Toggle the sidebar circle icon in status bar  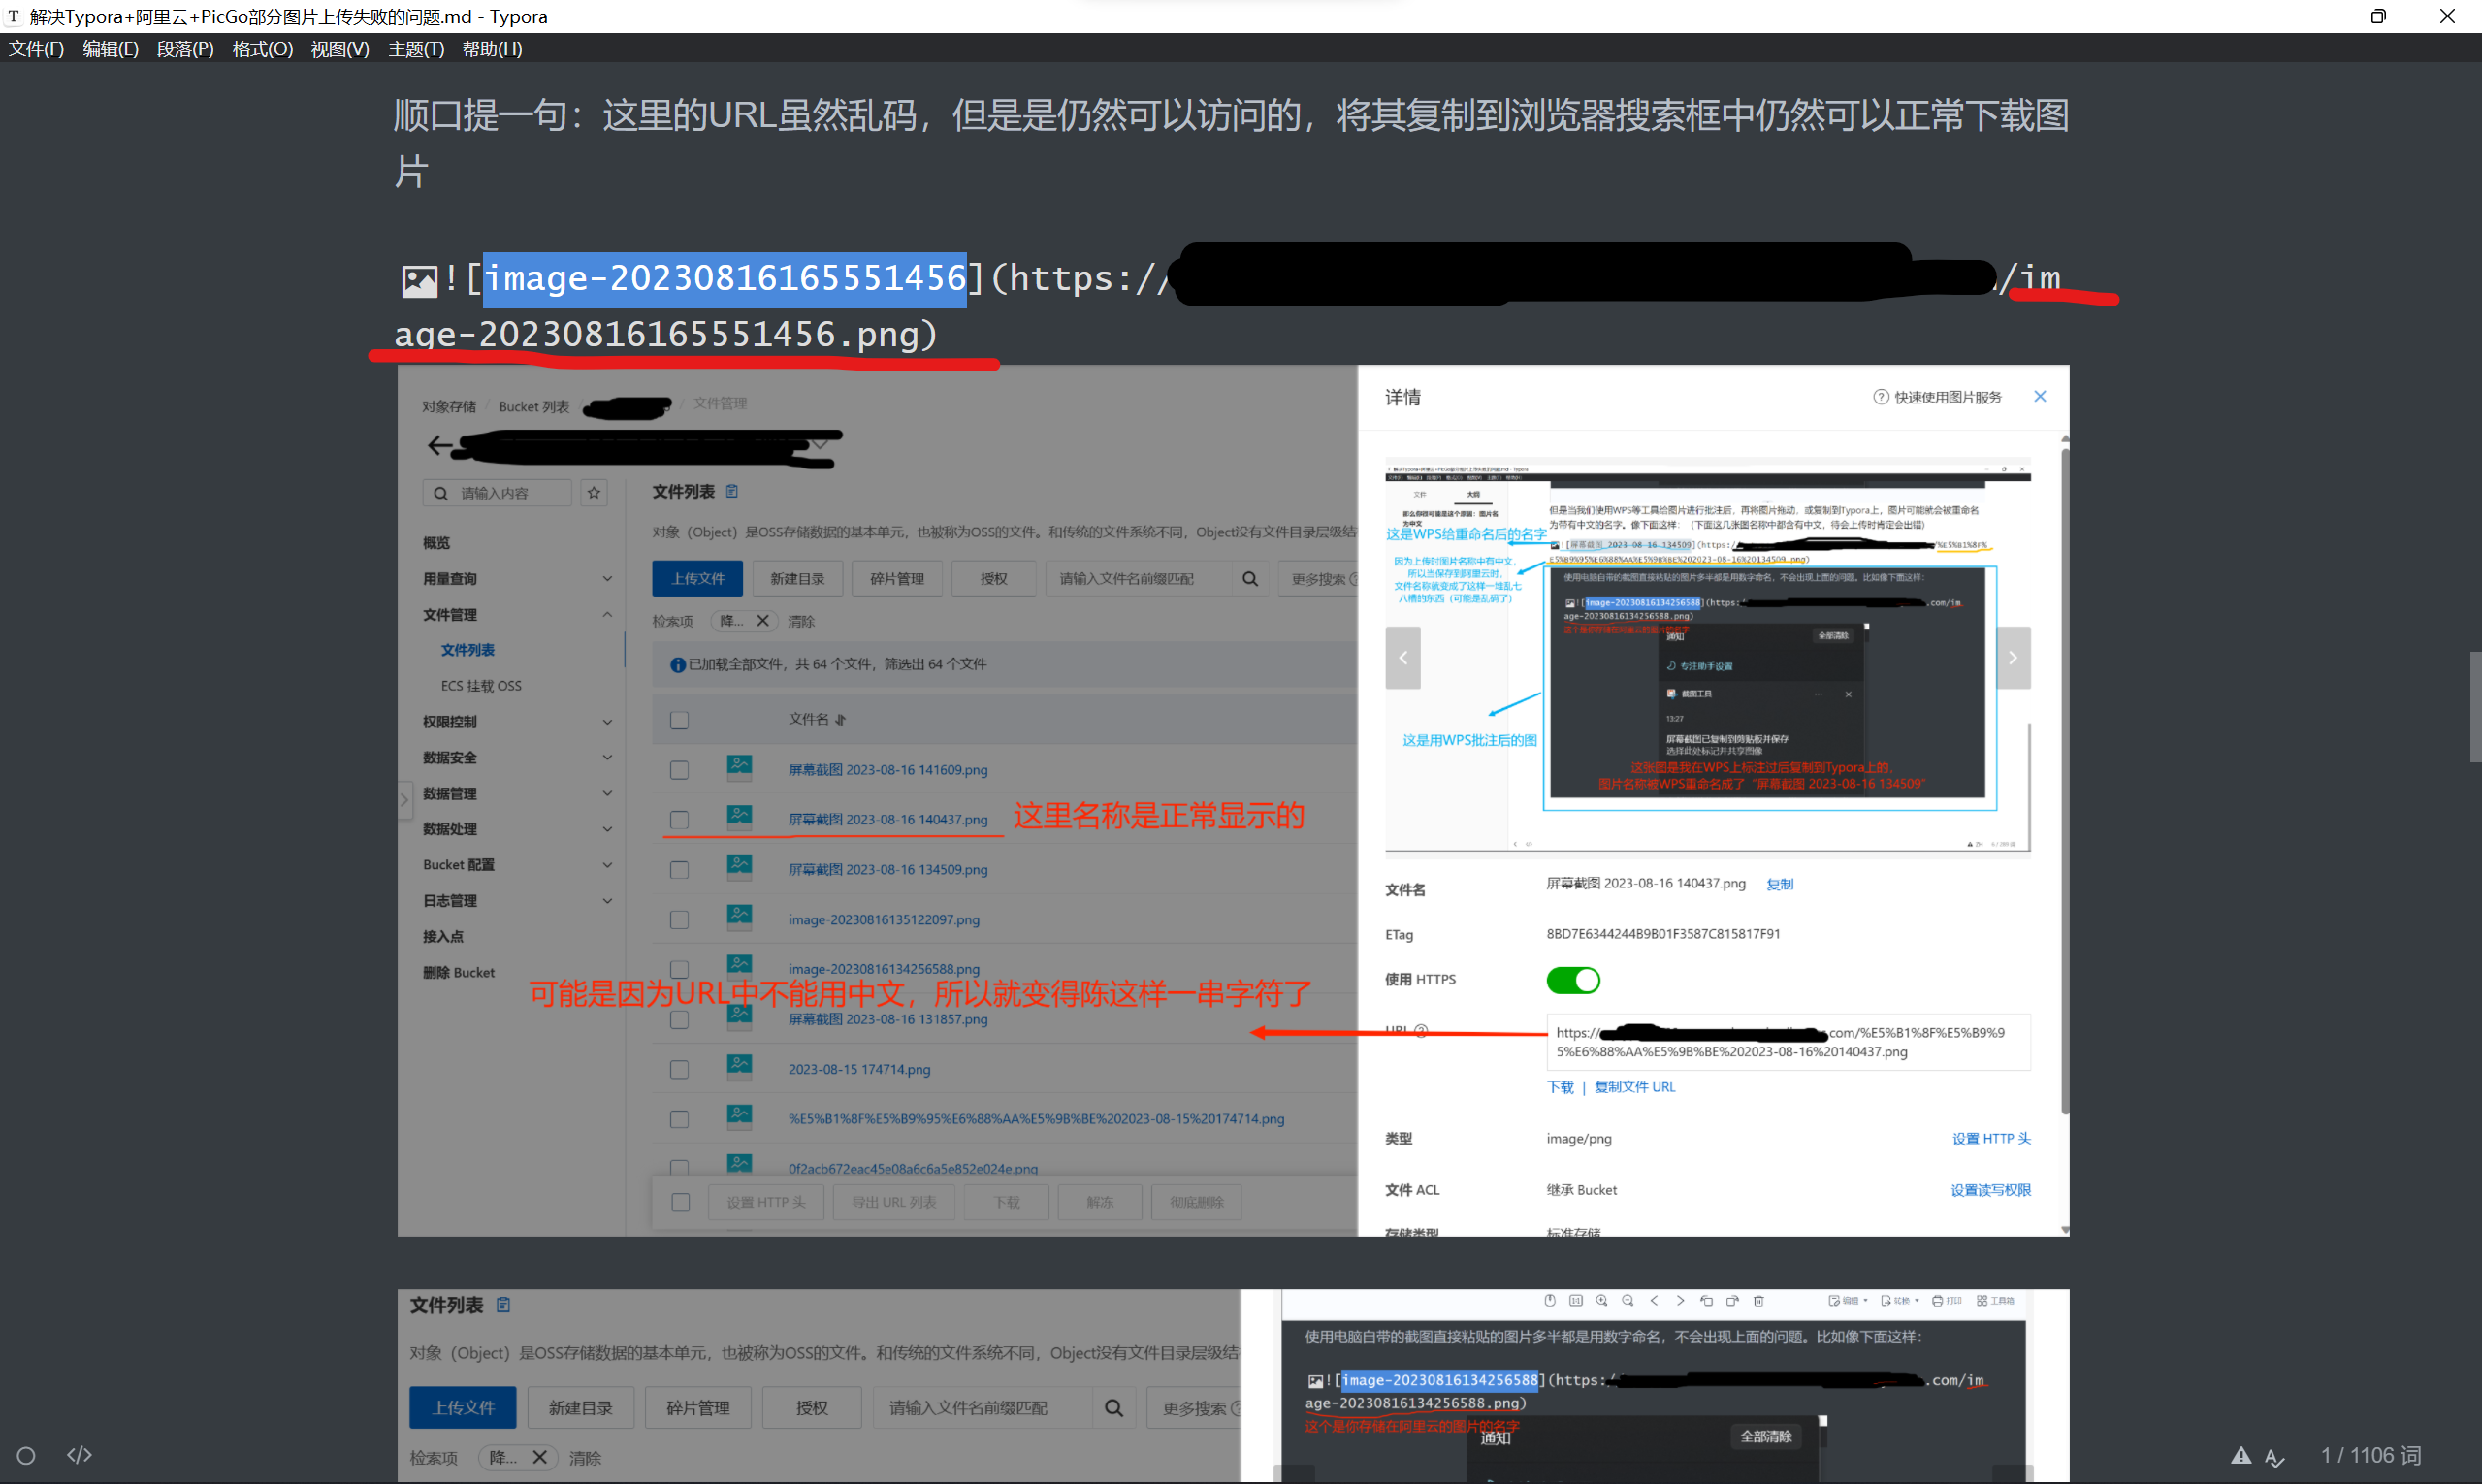26,1455
